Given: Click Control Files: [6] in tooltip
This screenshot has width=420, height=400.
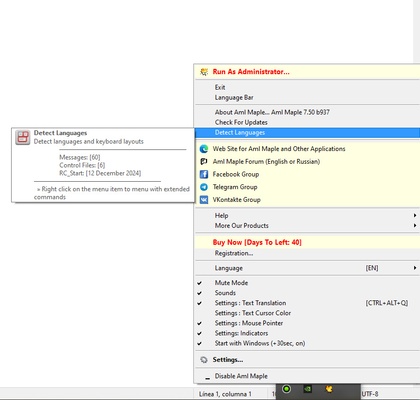Looking at the screenshot, I should click(x=82, y=165).
